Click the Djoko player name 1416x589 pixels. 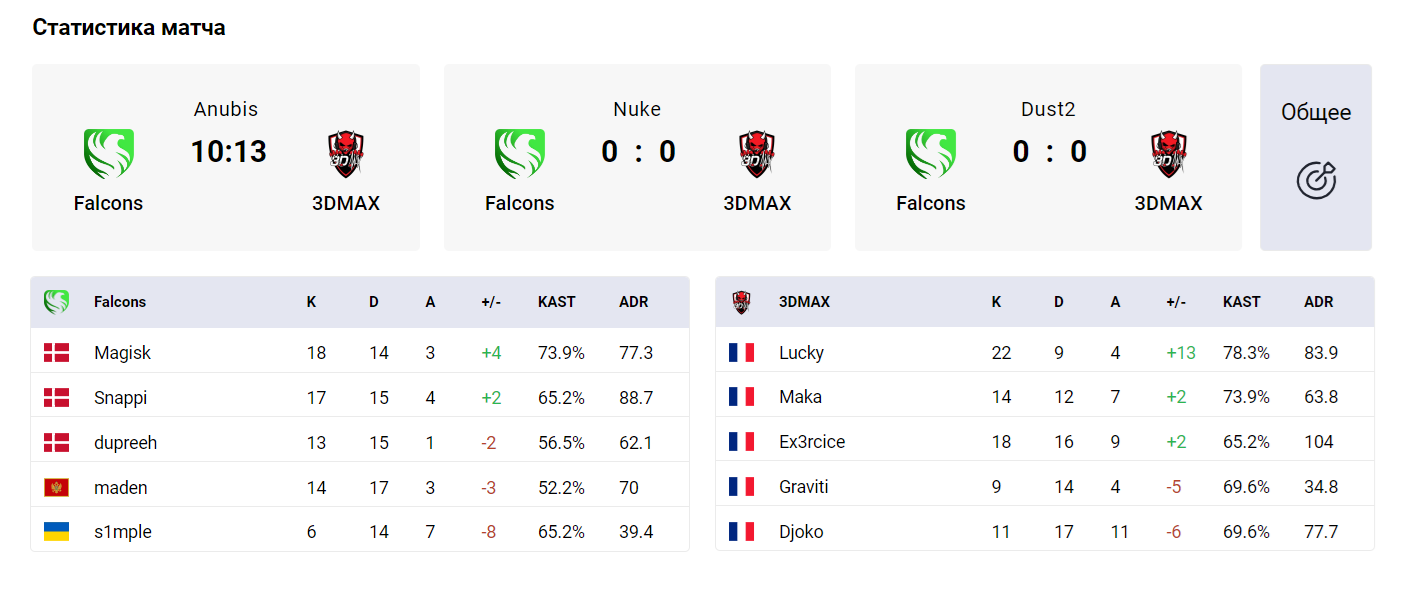point(801,532)
